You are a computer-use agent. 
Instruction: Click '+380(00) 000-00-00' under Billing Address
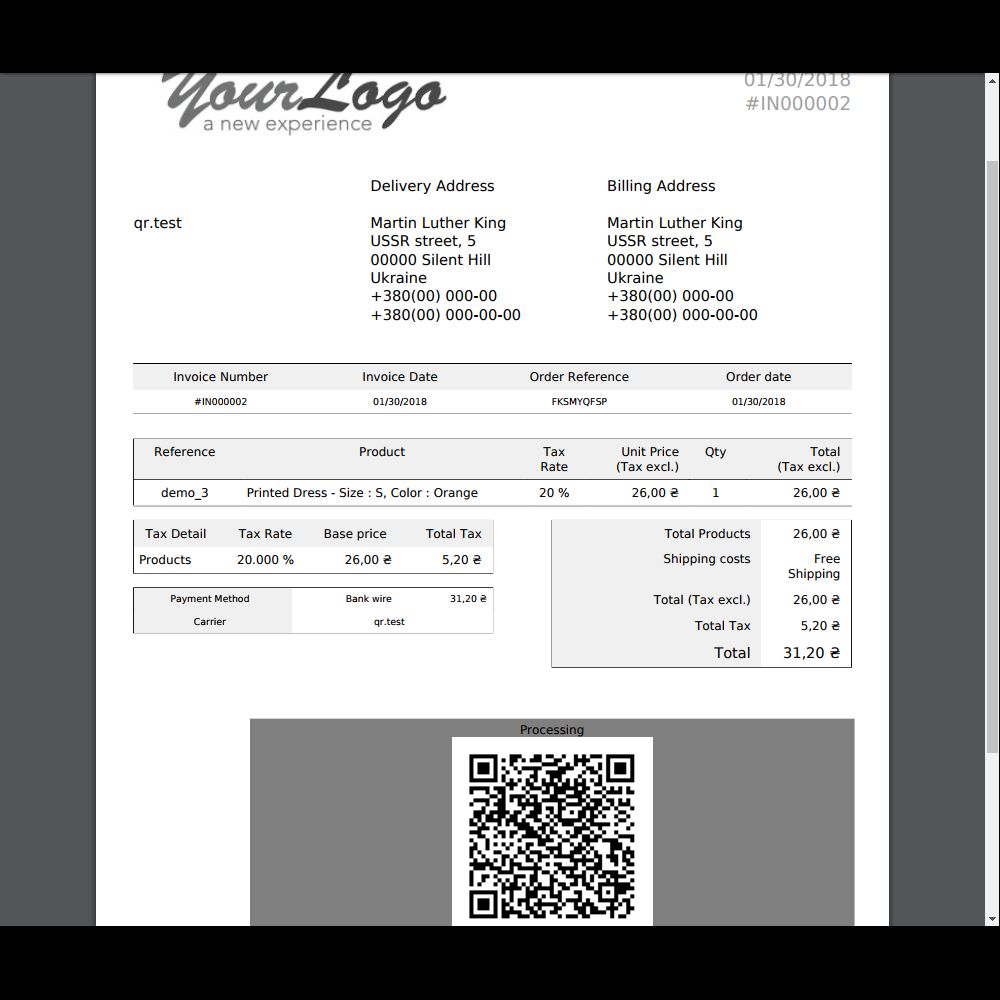click(x=682, y=315)
